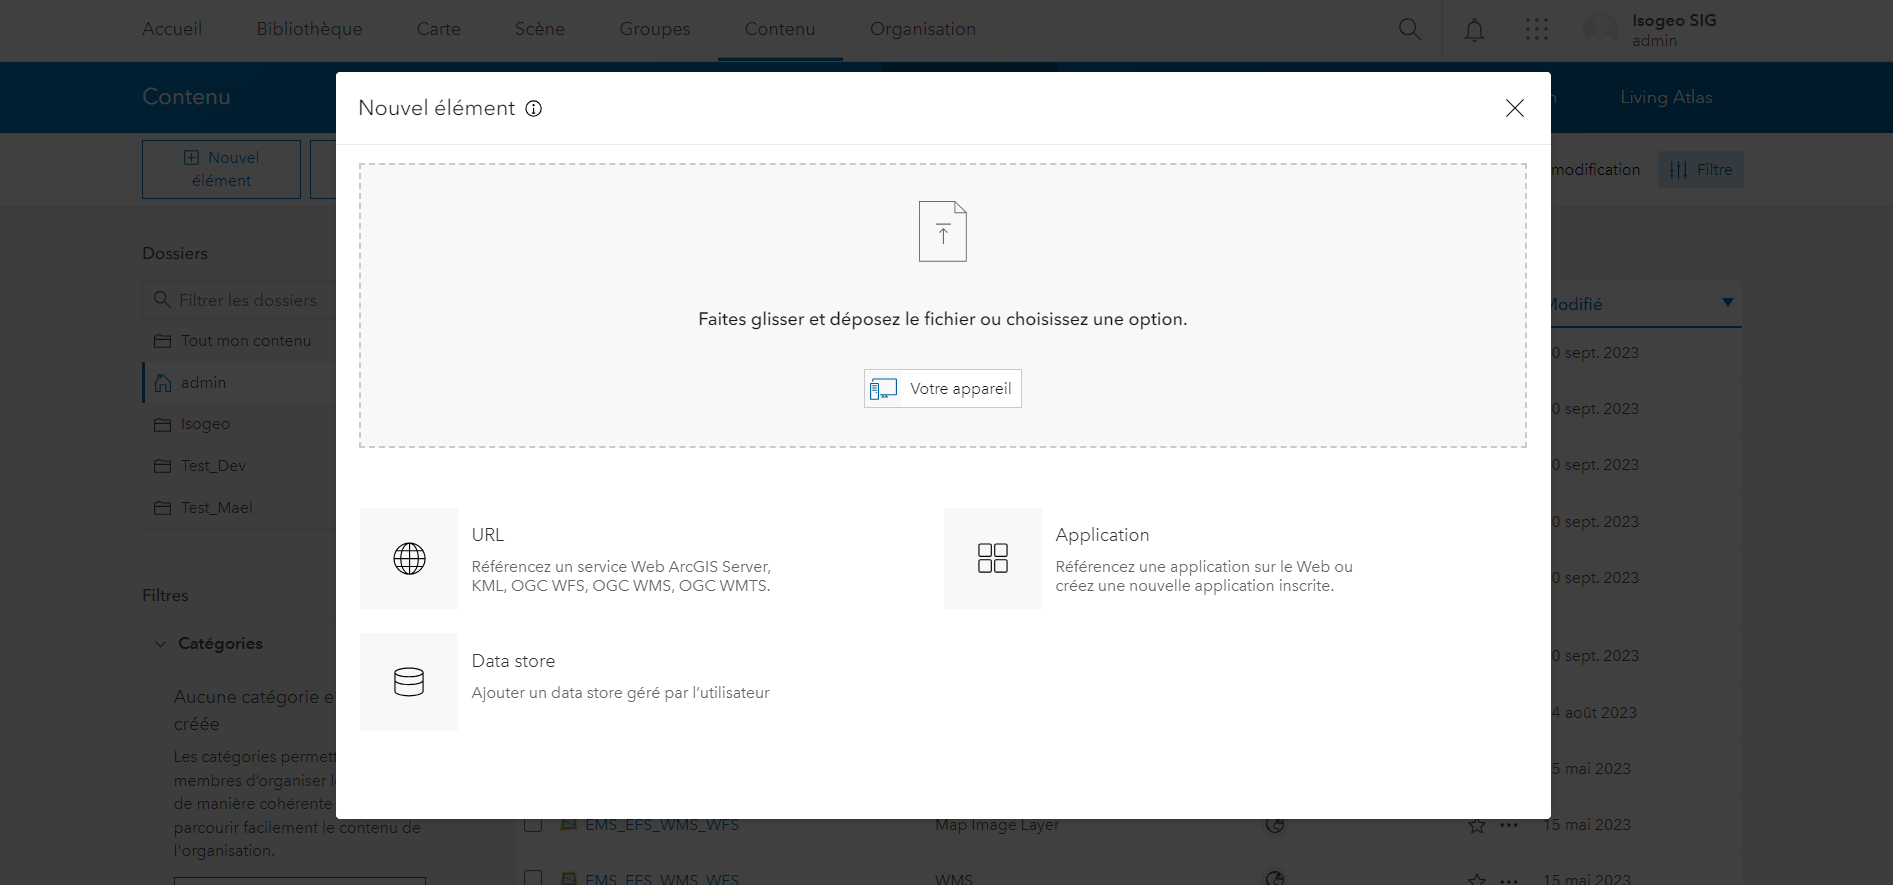This screenshot has width=1893, height=885.
Task: Switch to the Living Atlas tab
Action: tap(1666, 97)
